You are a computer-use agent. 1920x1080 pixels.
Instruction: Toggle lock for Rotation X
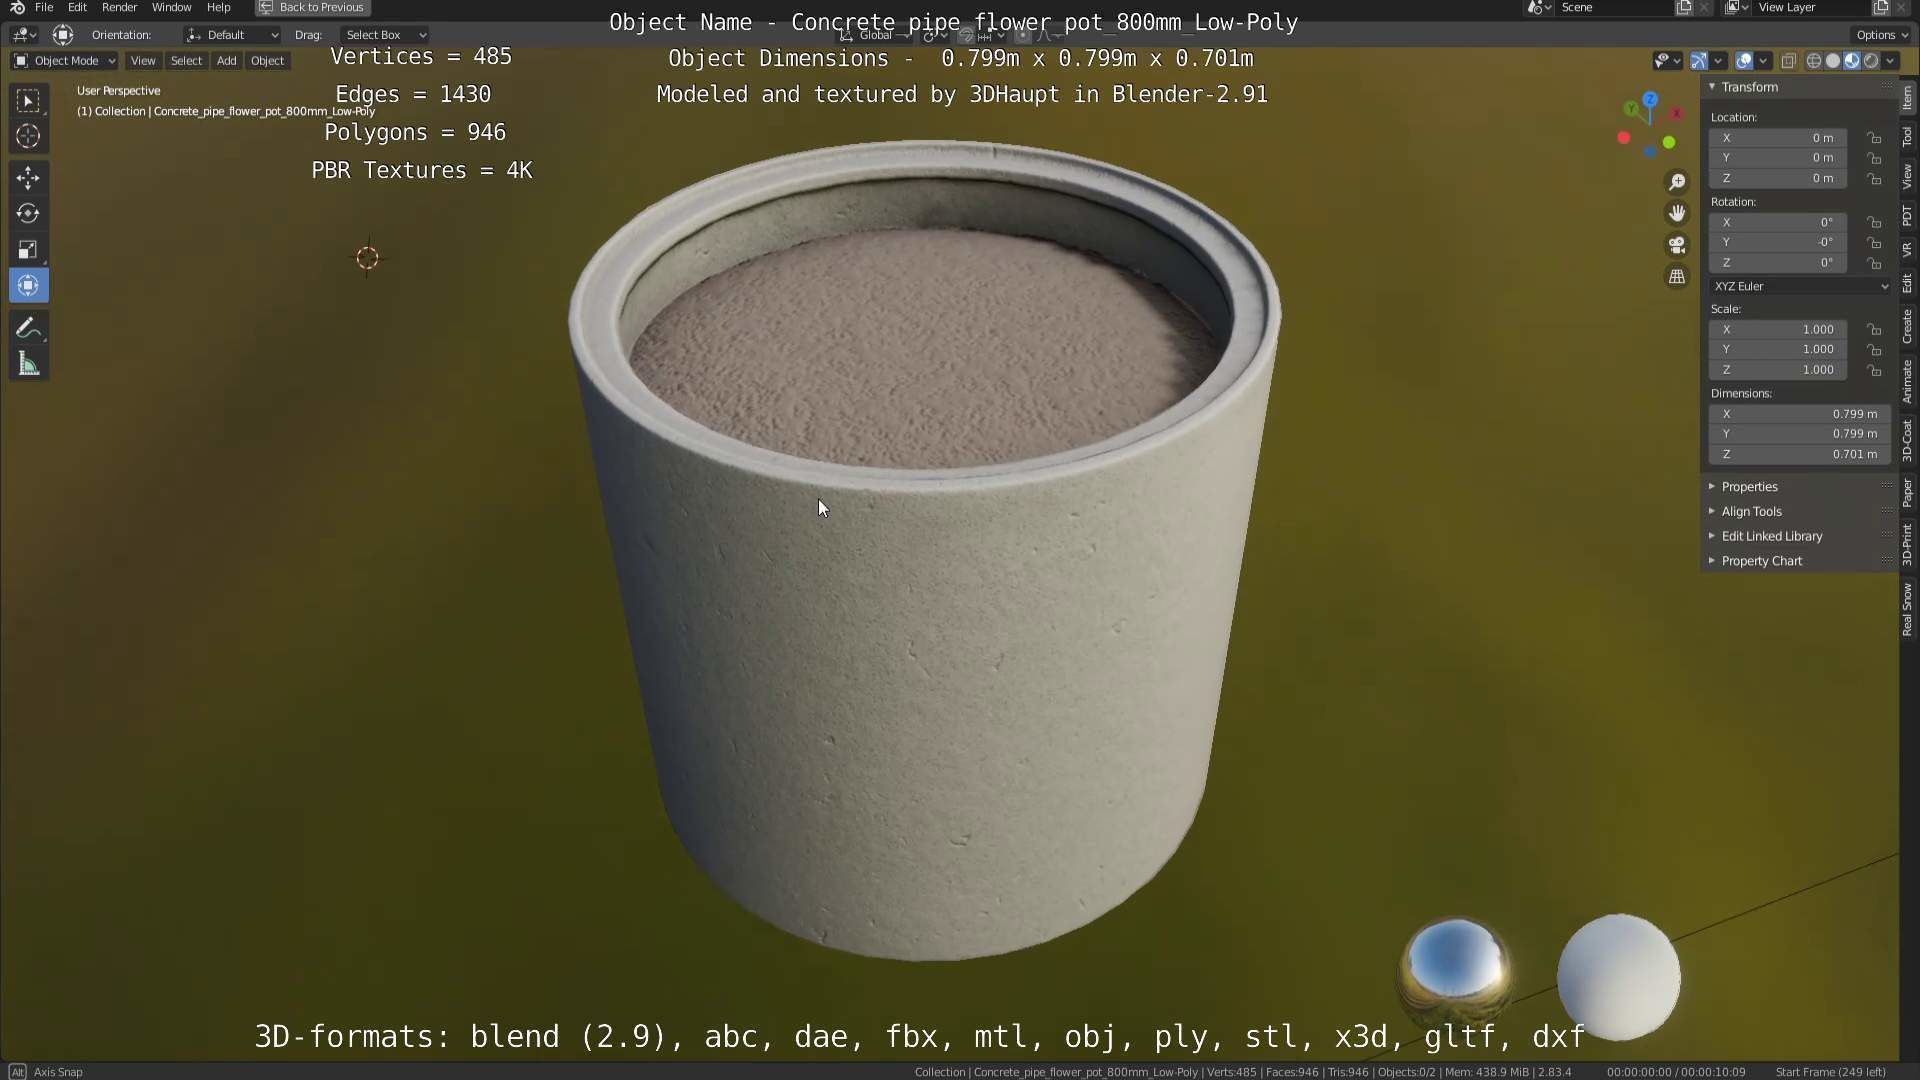coord(1874,222)
